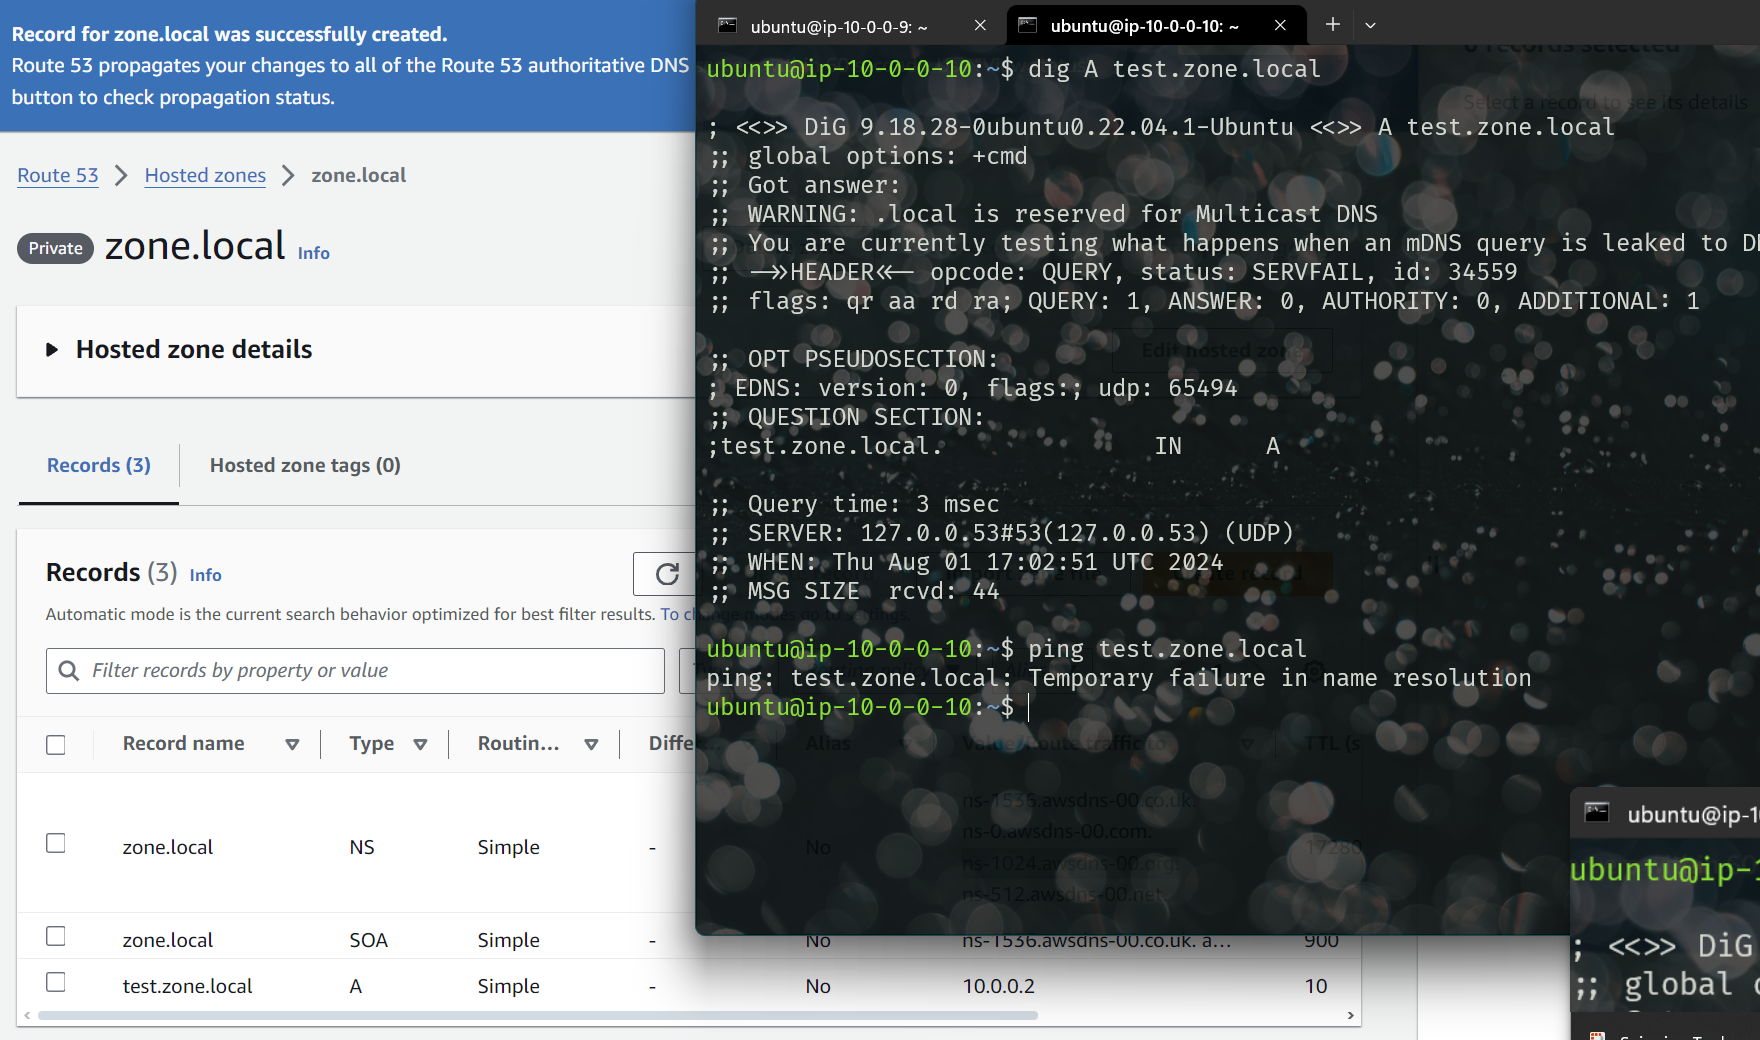Image resolution: width=1760 pixels, height=1040 pixels.
Task: Toggle the select-all records checkbox
Action: (x=56, y=745)
